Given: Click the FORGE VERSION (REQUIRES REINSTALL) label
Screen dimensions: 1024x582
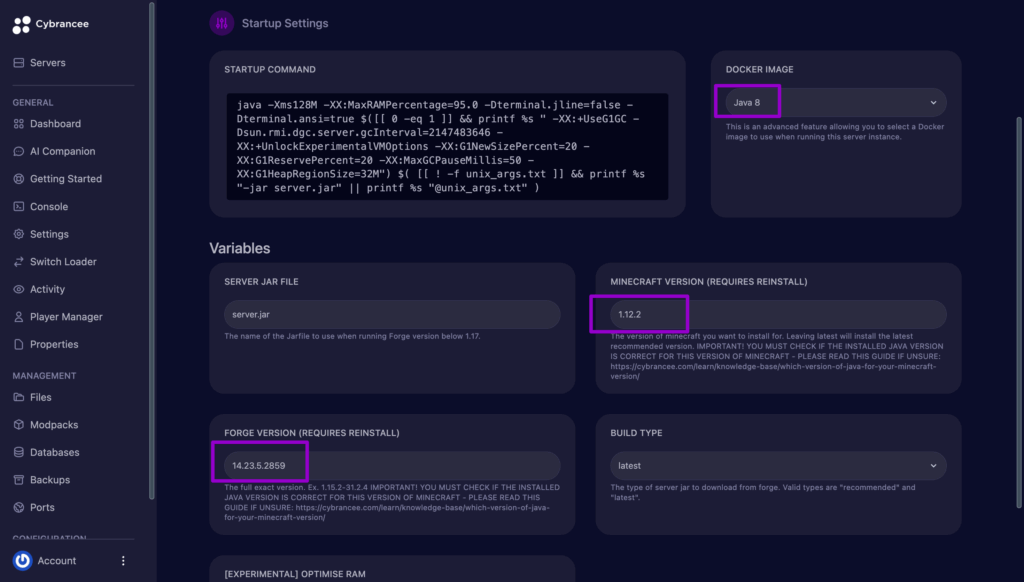Looking at the screenshot, I should tap(312, 433).
